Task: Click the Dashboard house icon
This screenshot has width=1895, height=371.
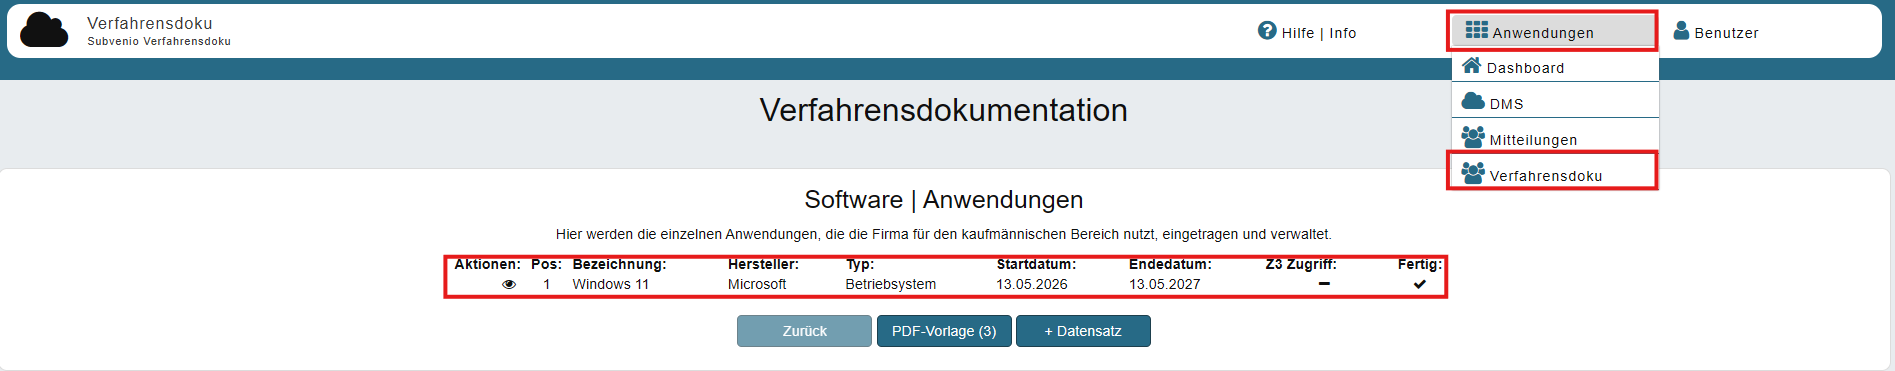Action: [x=1472, y=66]
